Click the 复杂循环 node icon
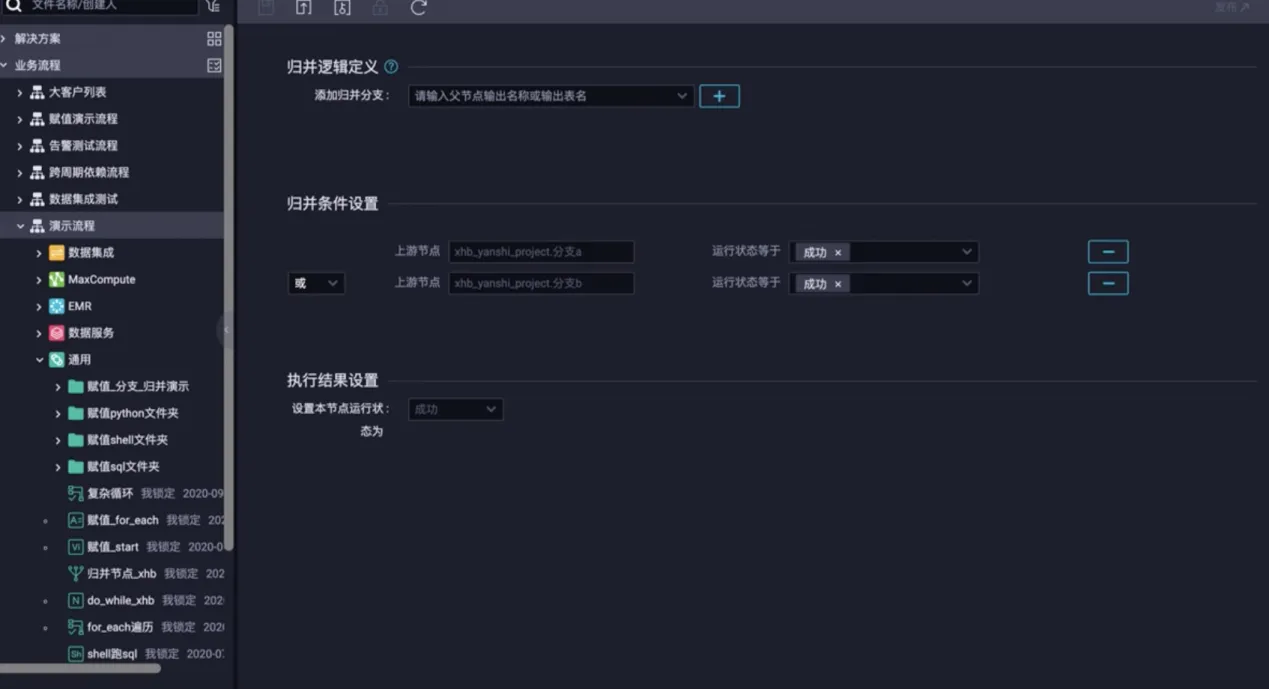This screenshot has width=1269, height=689. click(x=75, y=494)
